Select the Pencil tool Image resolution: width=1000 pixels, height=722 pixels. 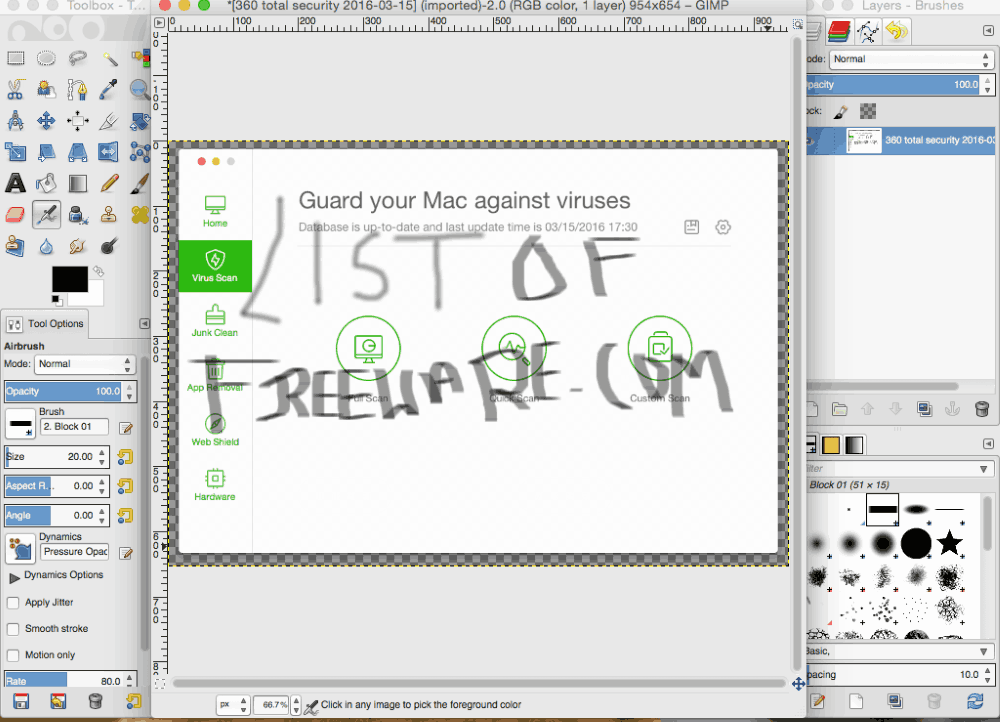[x=110, y=183]
